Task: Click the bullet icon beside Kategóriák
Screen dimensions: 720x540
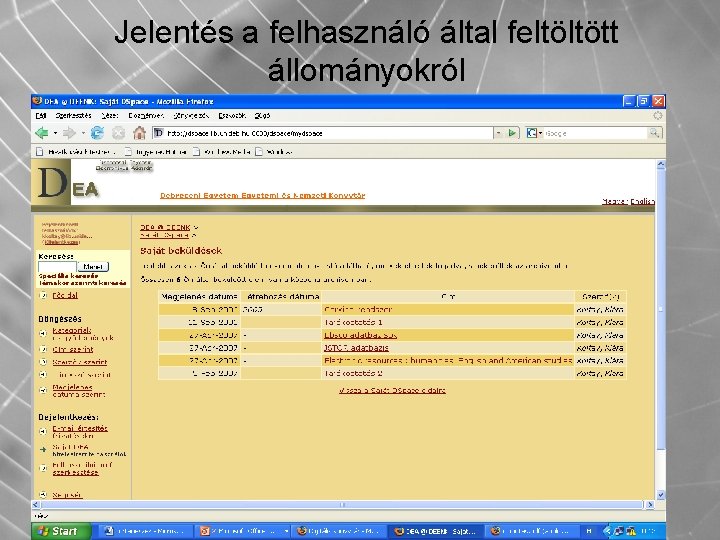Action: [x=43, y=333]
